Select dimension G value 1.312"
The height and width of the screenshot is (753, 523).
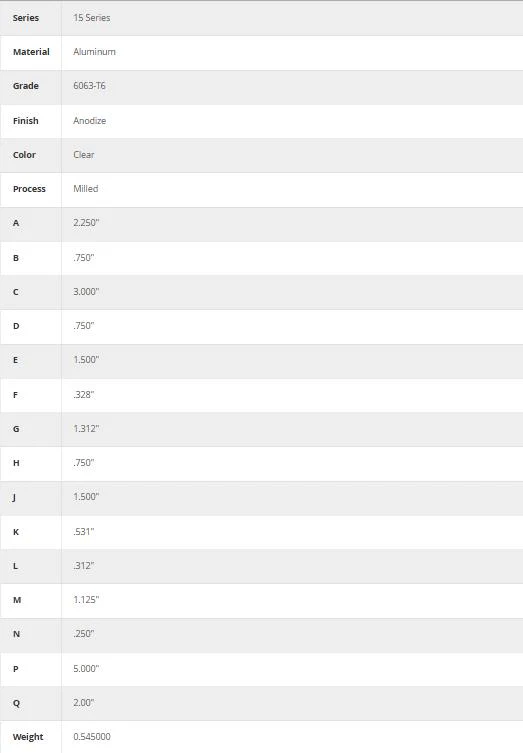86,428
